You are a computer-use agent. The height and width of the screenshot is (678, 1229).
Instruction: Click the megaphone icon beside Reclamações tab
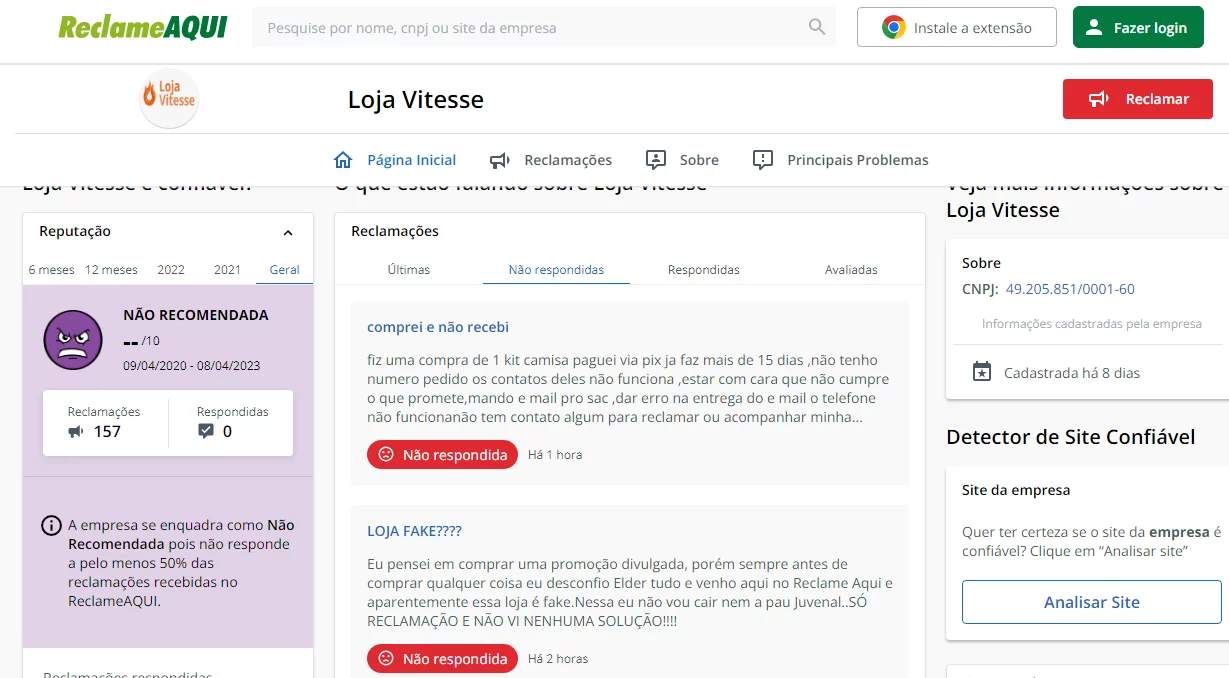499,160
